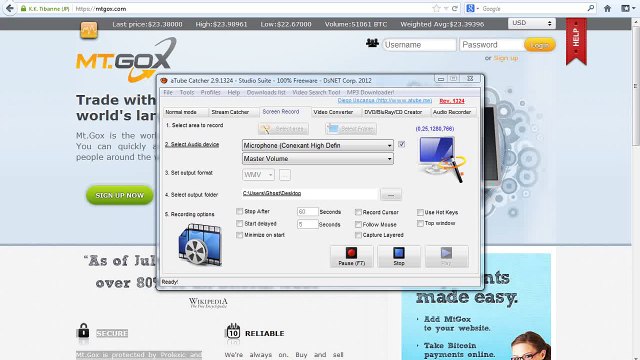
Task: Click the monitor with wand image
Action: [442, 159]
